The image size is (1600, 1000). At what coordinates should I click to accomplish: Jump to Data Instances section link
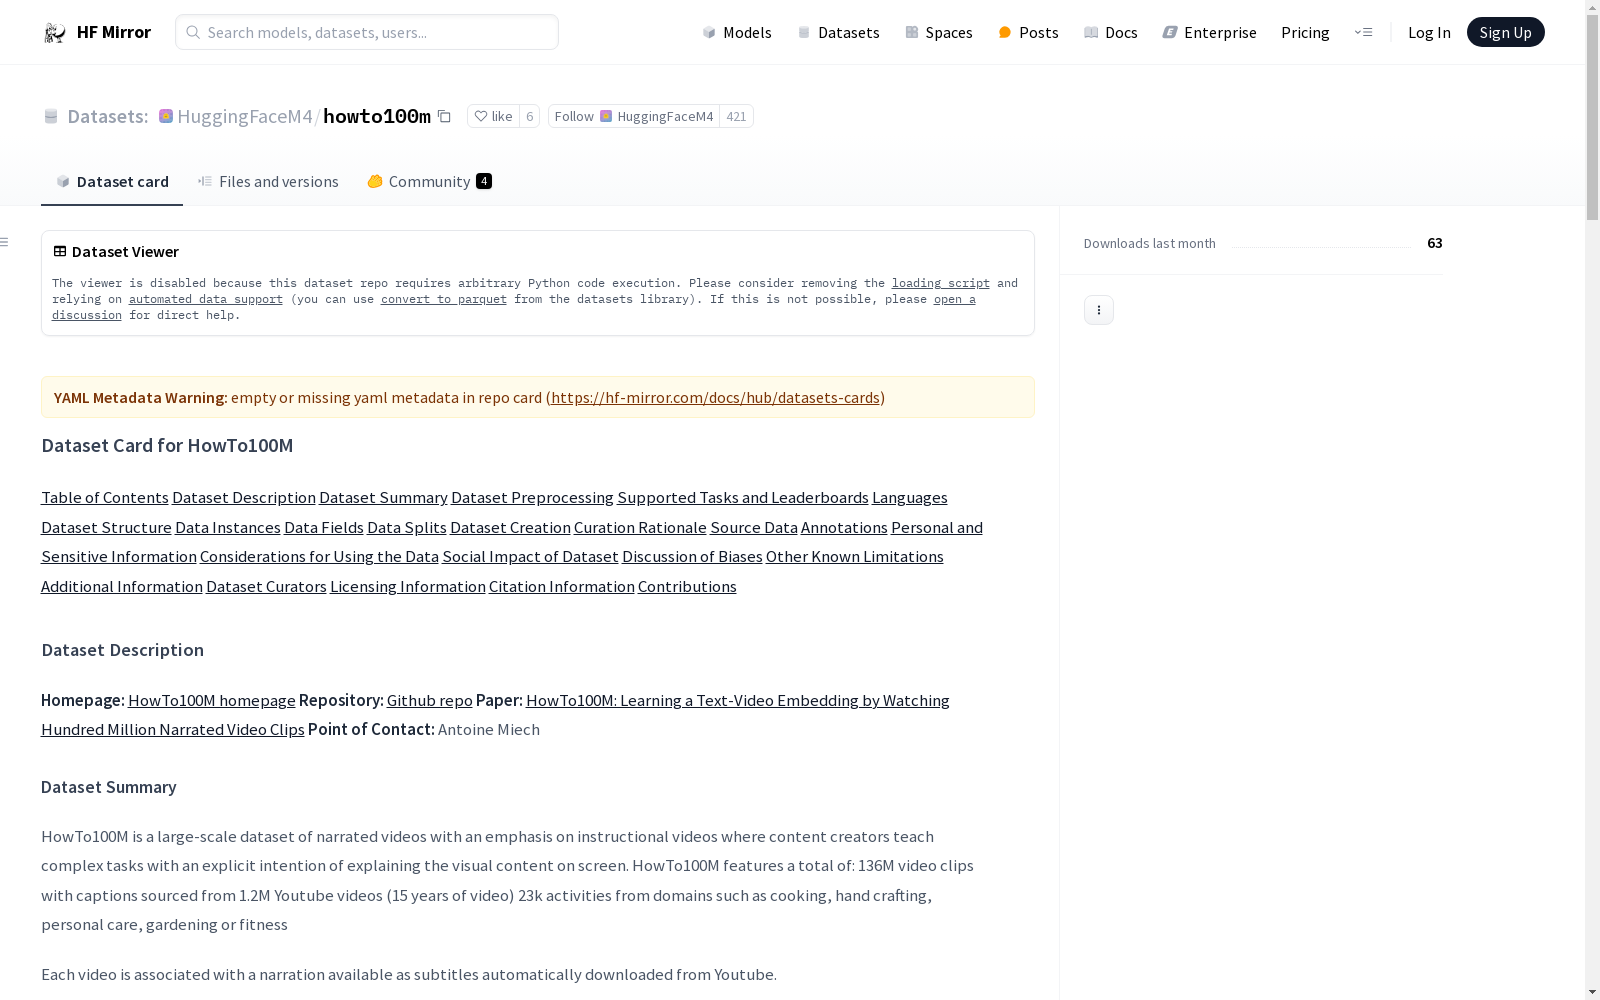228,528
